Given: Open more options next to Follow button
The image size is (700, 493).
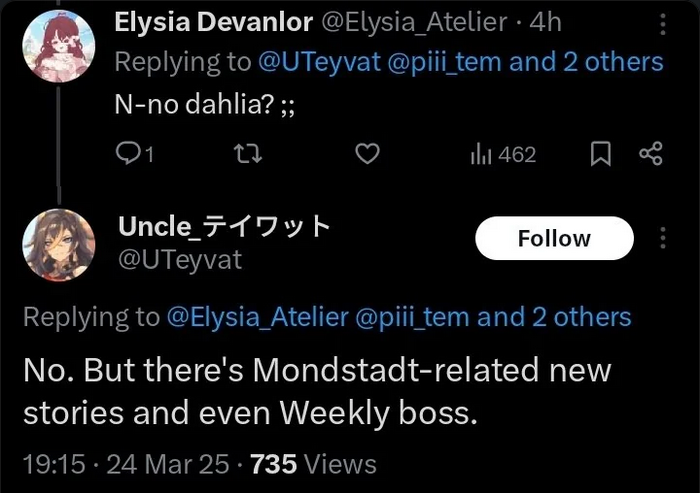Looking at the screenshot, I should click(x=661, y=238).
